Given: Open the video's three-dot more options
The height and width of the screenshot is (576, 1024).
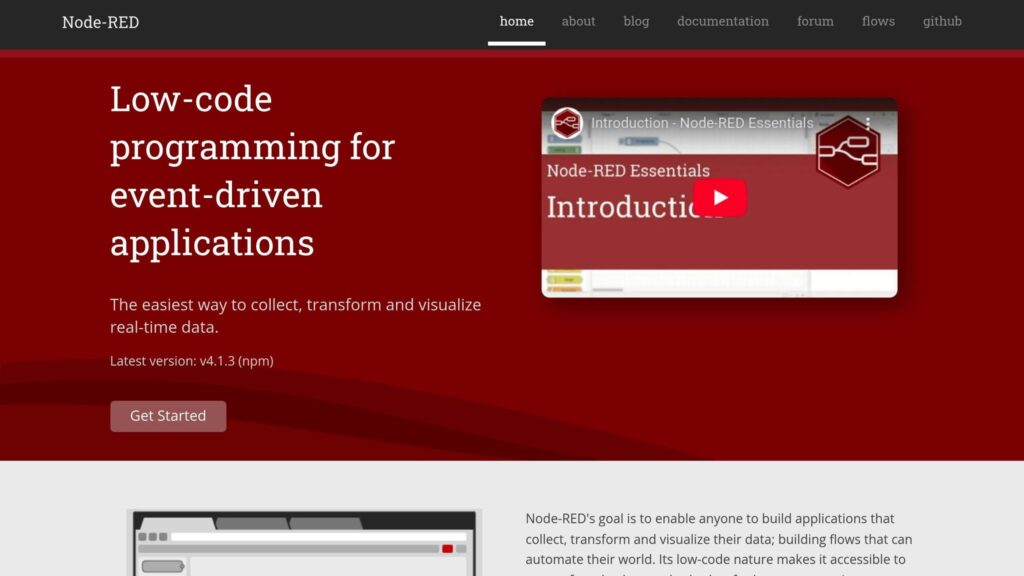Looking at the screenshot, I should coord(868,123).
